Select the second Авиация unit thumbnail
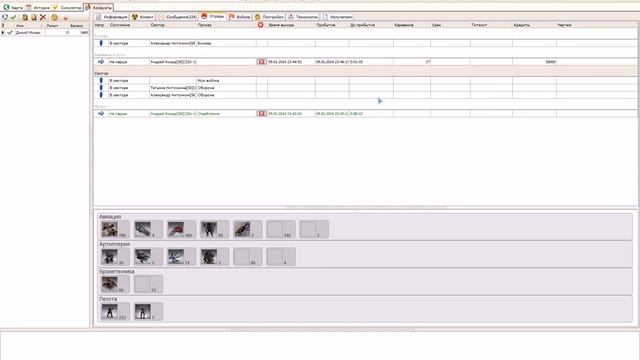Viewport: 640px width, 360px height. tap(143, 229)
